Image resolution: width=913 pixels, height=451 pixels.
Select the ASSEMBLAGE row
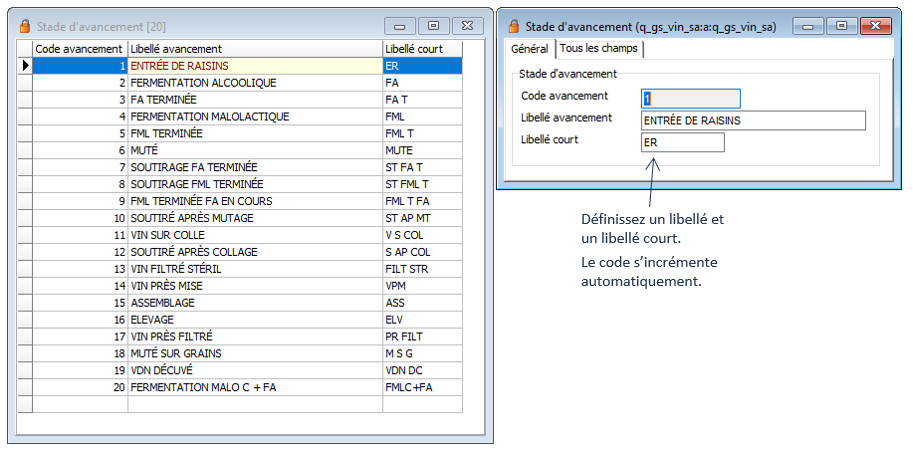[163, 302]
